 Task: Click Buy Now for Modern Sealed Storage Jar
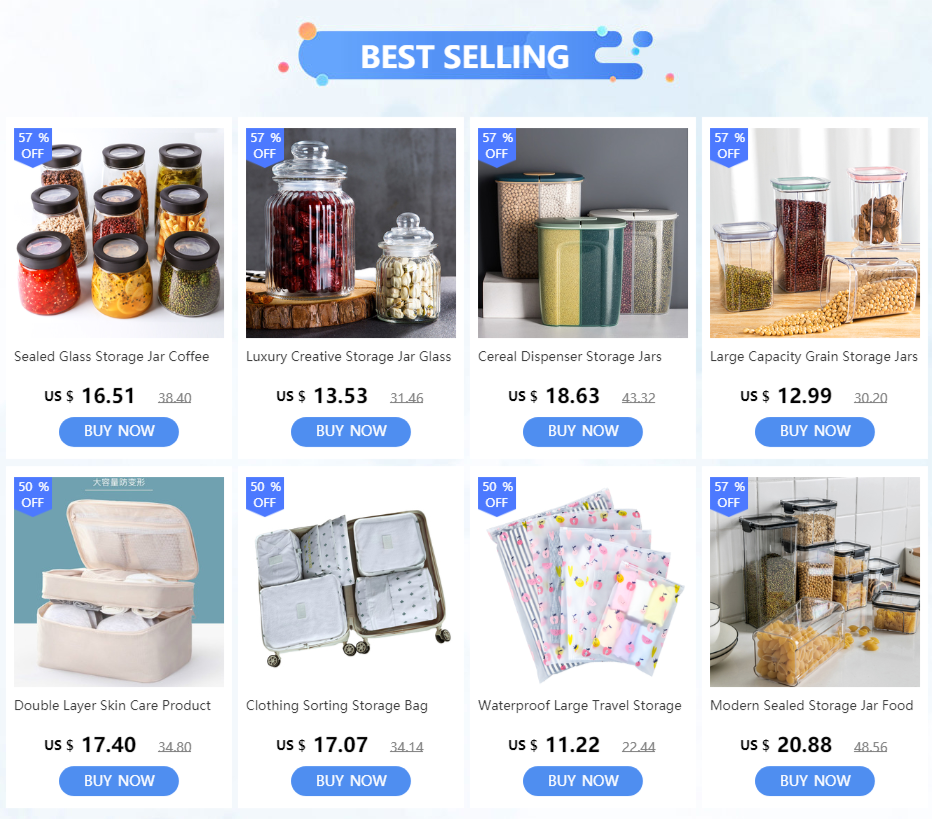tap(815, 780)
